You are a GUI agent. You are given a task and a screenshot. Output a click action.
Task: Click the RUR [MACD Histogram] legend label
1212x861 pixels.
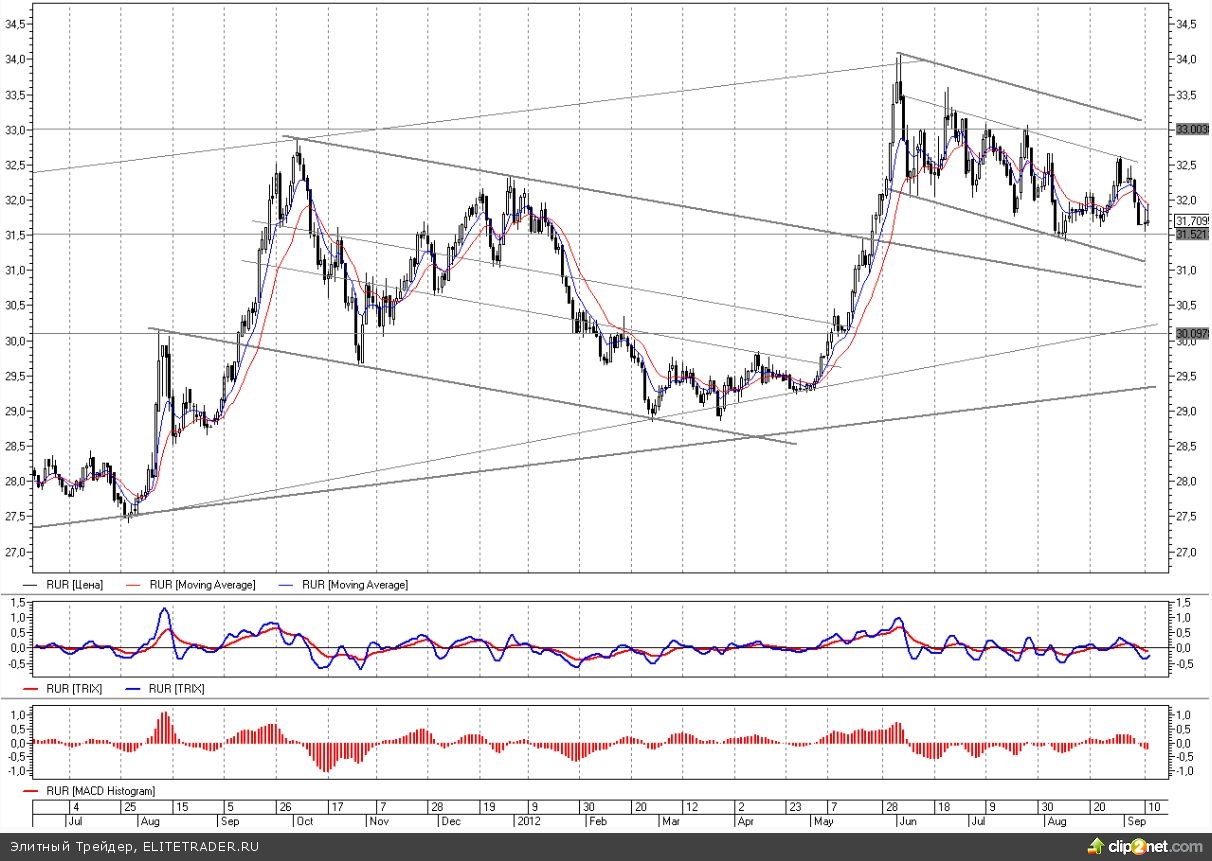click(98, 791)
